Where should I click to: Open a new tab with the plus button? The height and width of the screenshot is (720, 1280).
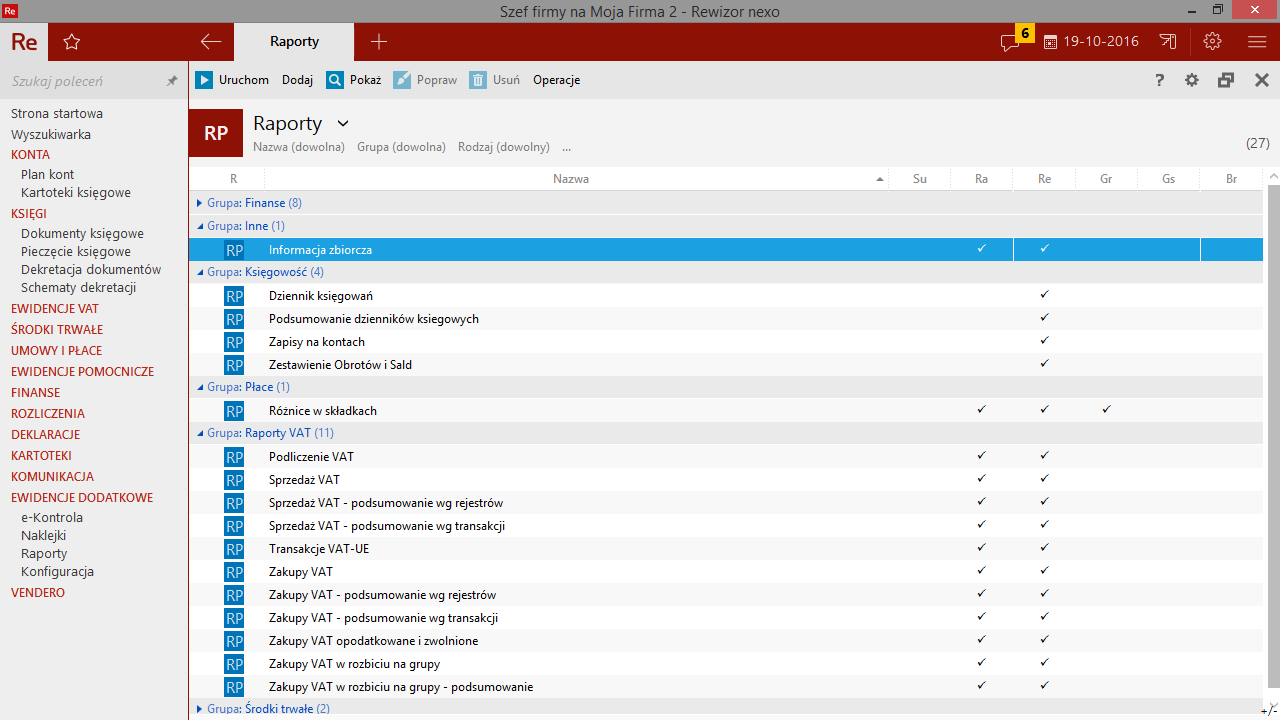(378, 42)
